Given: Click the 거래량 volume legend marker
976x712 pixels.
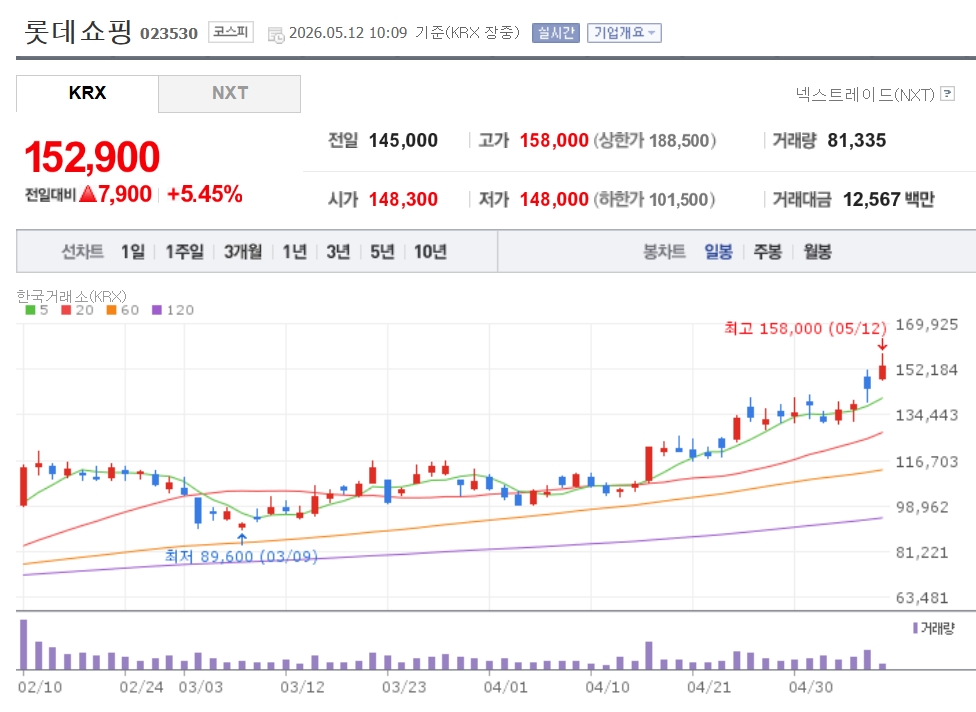Looking at the screenshot, I should point(915,629).
